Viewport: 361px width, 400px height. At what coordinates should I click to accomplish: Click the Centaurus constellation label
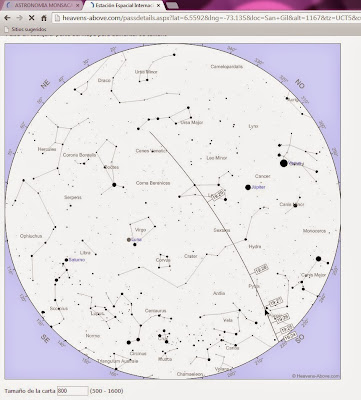[x=155, y=311]
